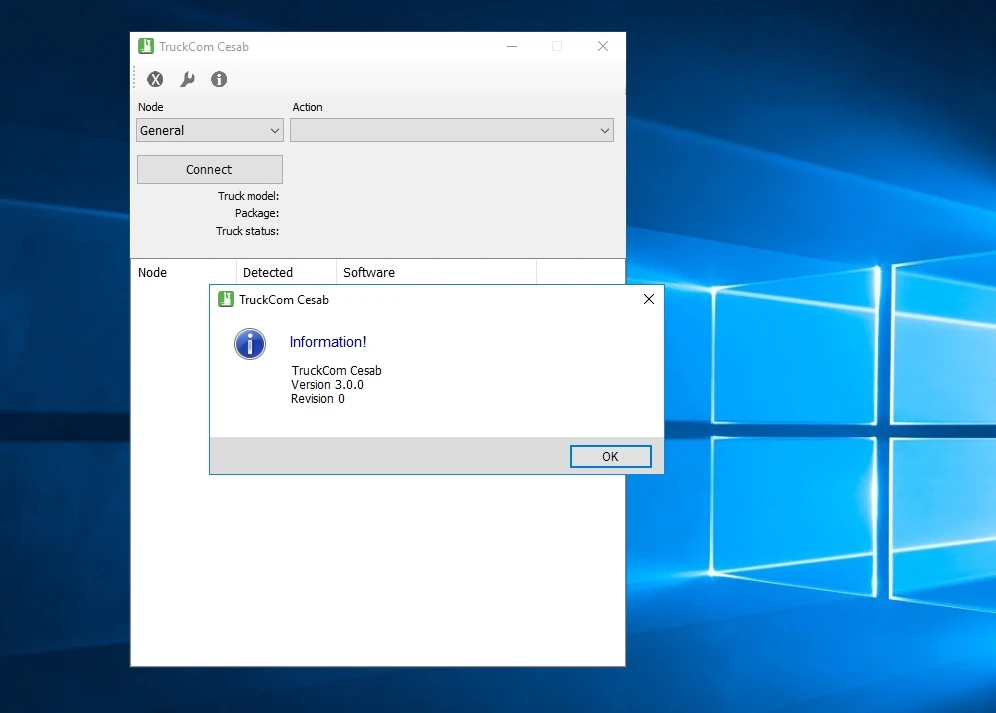Close the Information dialog with its X
The width and height of the screenshot is (996, 713).
(x=648, y=299)
